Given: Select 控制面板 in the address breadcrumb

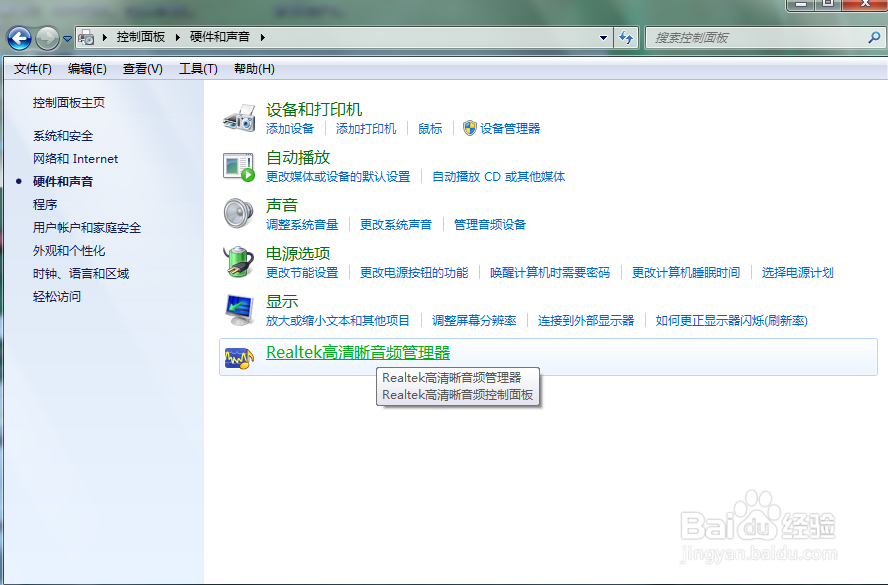Looking at the screenshot, I should (140, 37).
